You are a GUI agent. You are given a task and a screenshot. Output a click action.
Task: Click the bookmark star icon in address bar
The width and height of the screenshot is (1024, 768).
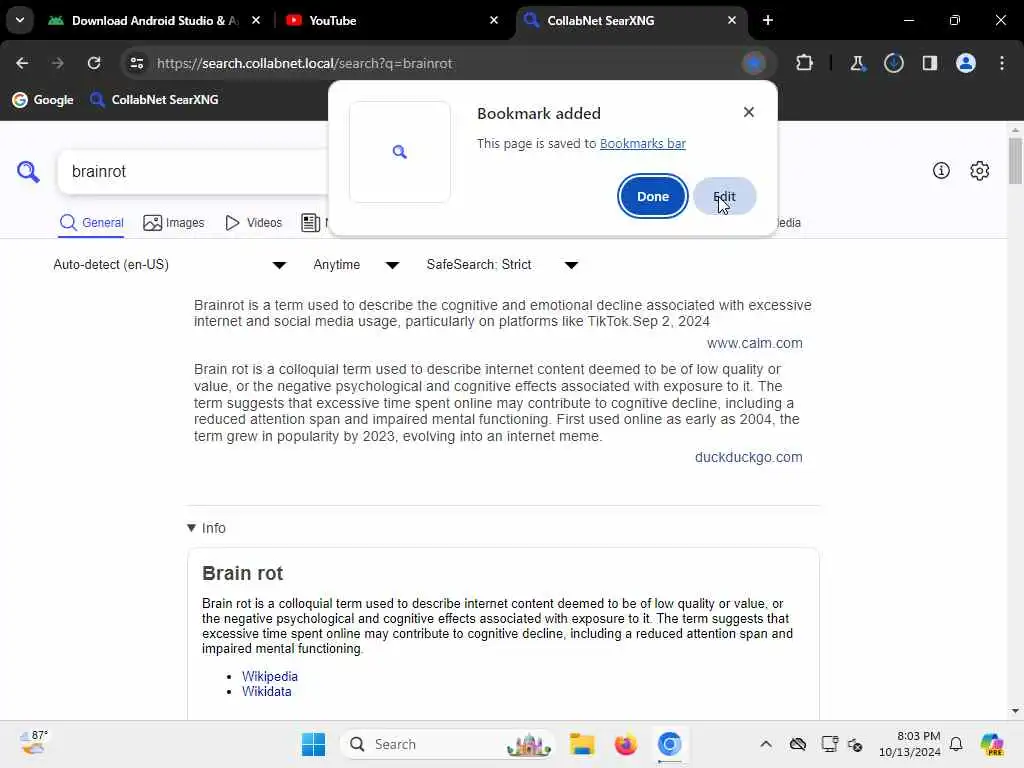(x=754, y=63)
